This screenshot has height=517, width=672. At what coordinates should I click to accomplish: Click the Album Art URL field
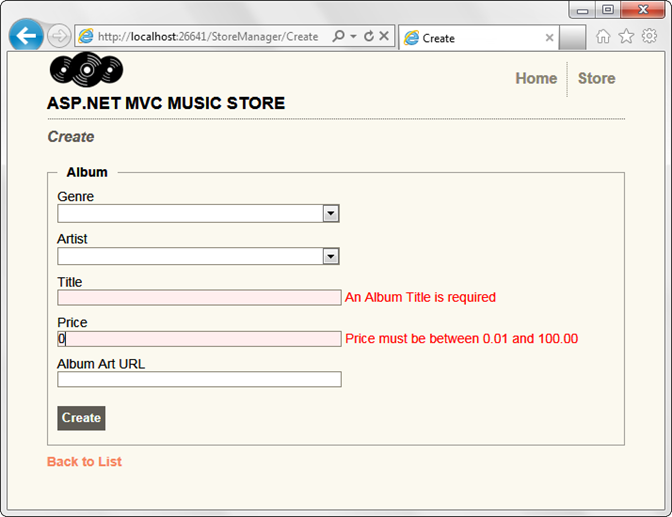point(199,379)
